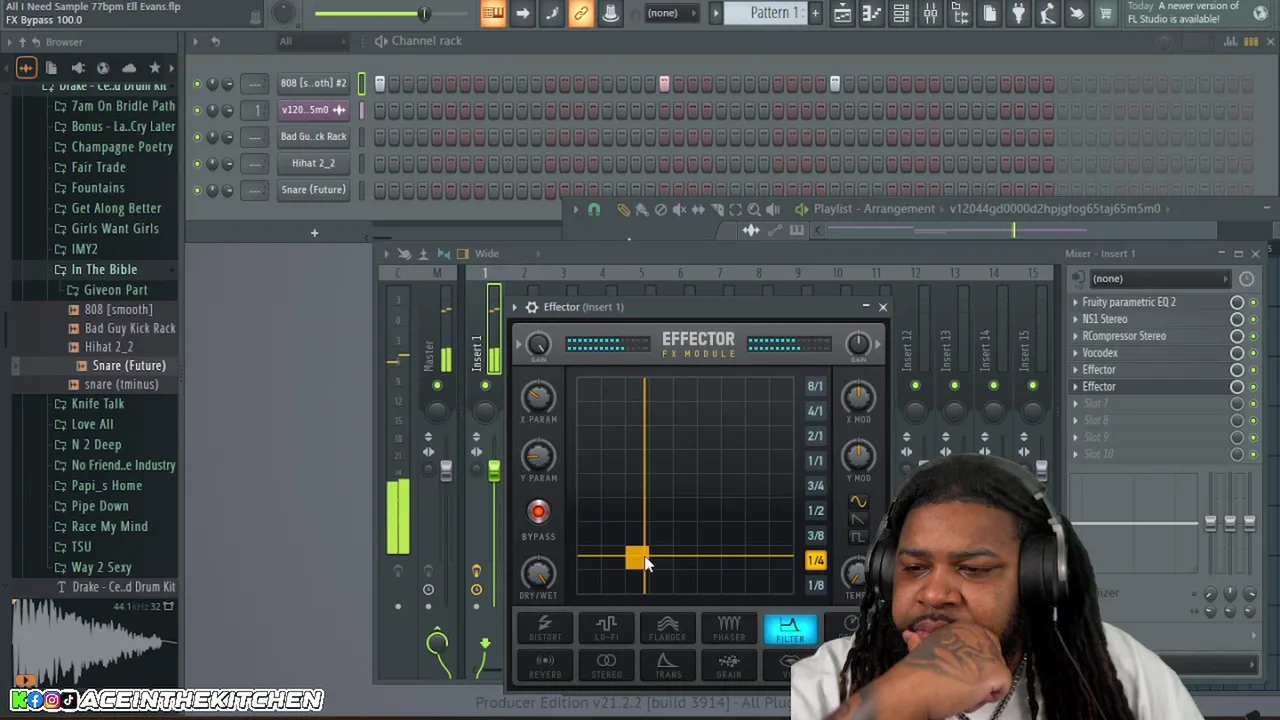This screenshot has height=720, width=1280.
Task: Click the X PARAM knob in Effector
Action: [538, 397]
